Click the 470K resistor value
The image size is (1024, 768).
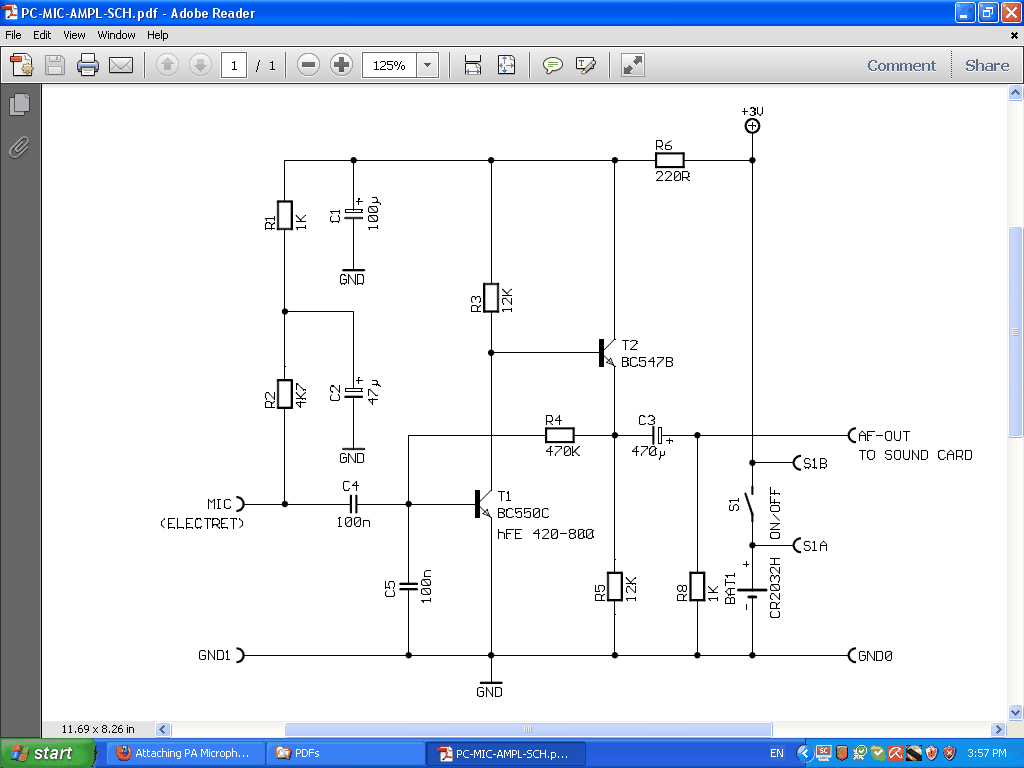coord(562,451)
